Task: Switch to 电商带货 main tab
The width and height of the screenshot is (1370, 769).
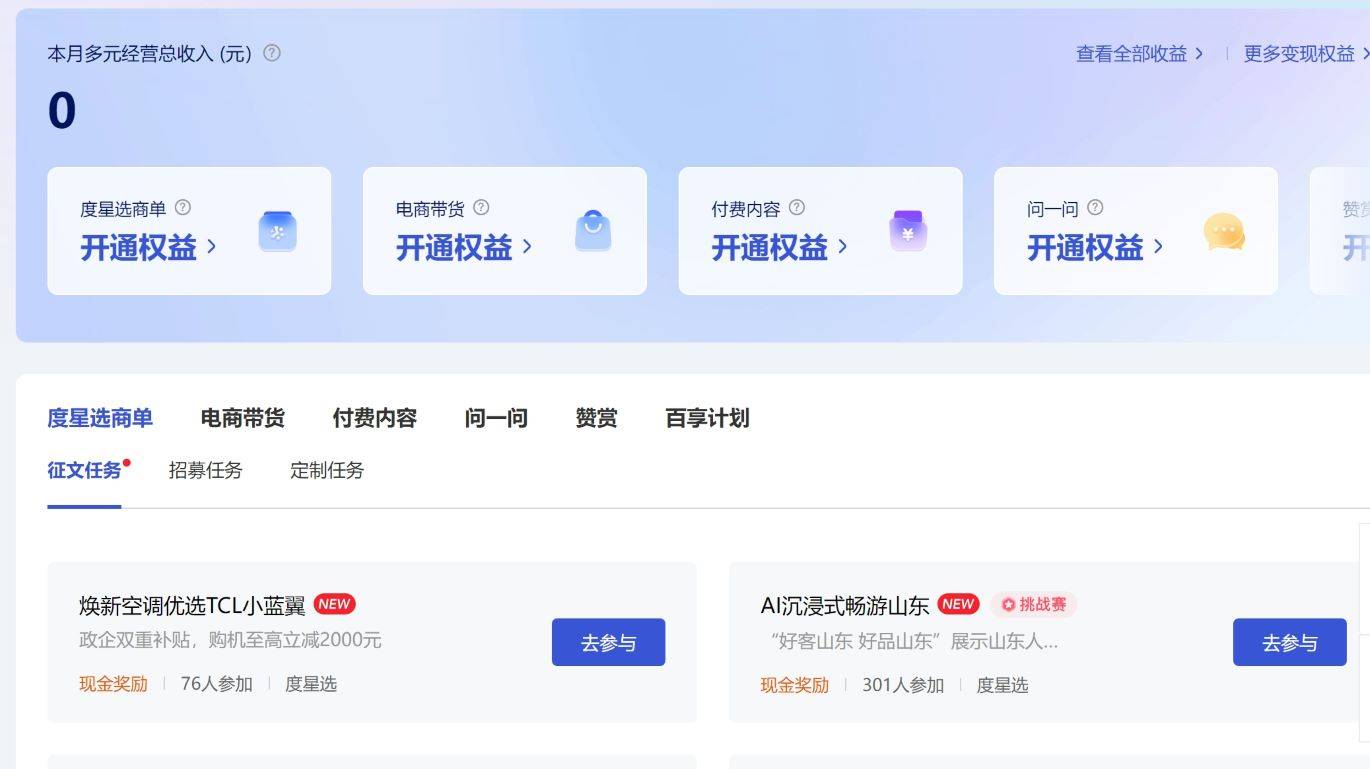Action: (243, 418)
